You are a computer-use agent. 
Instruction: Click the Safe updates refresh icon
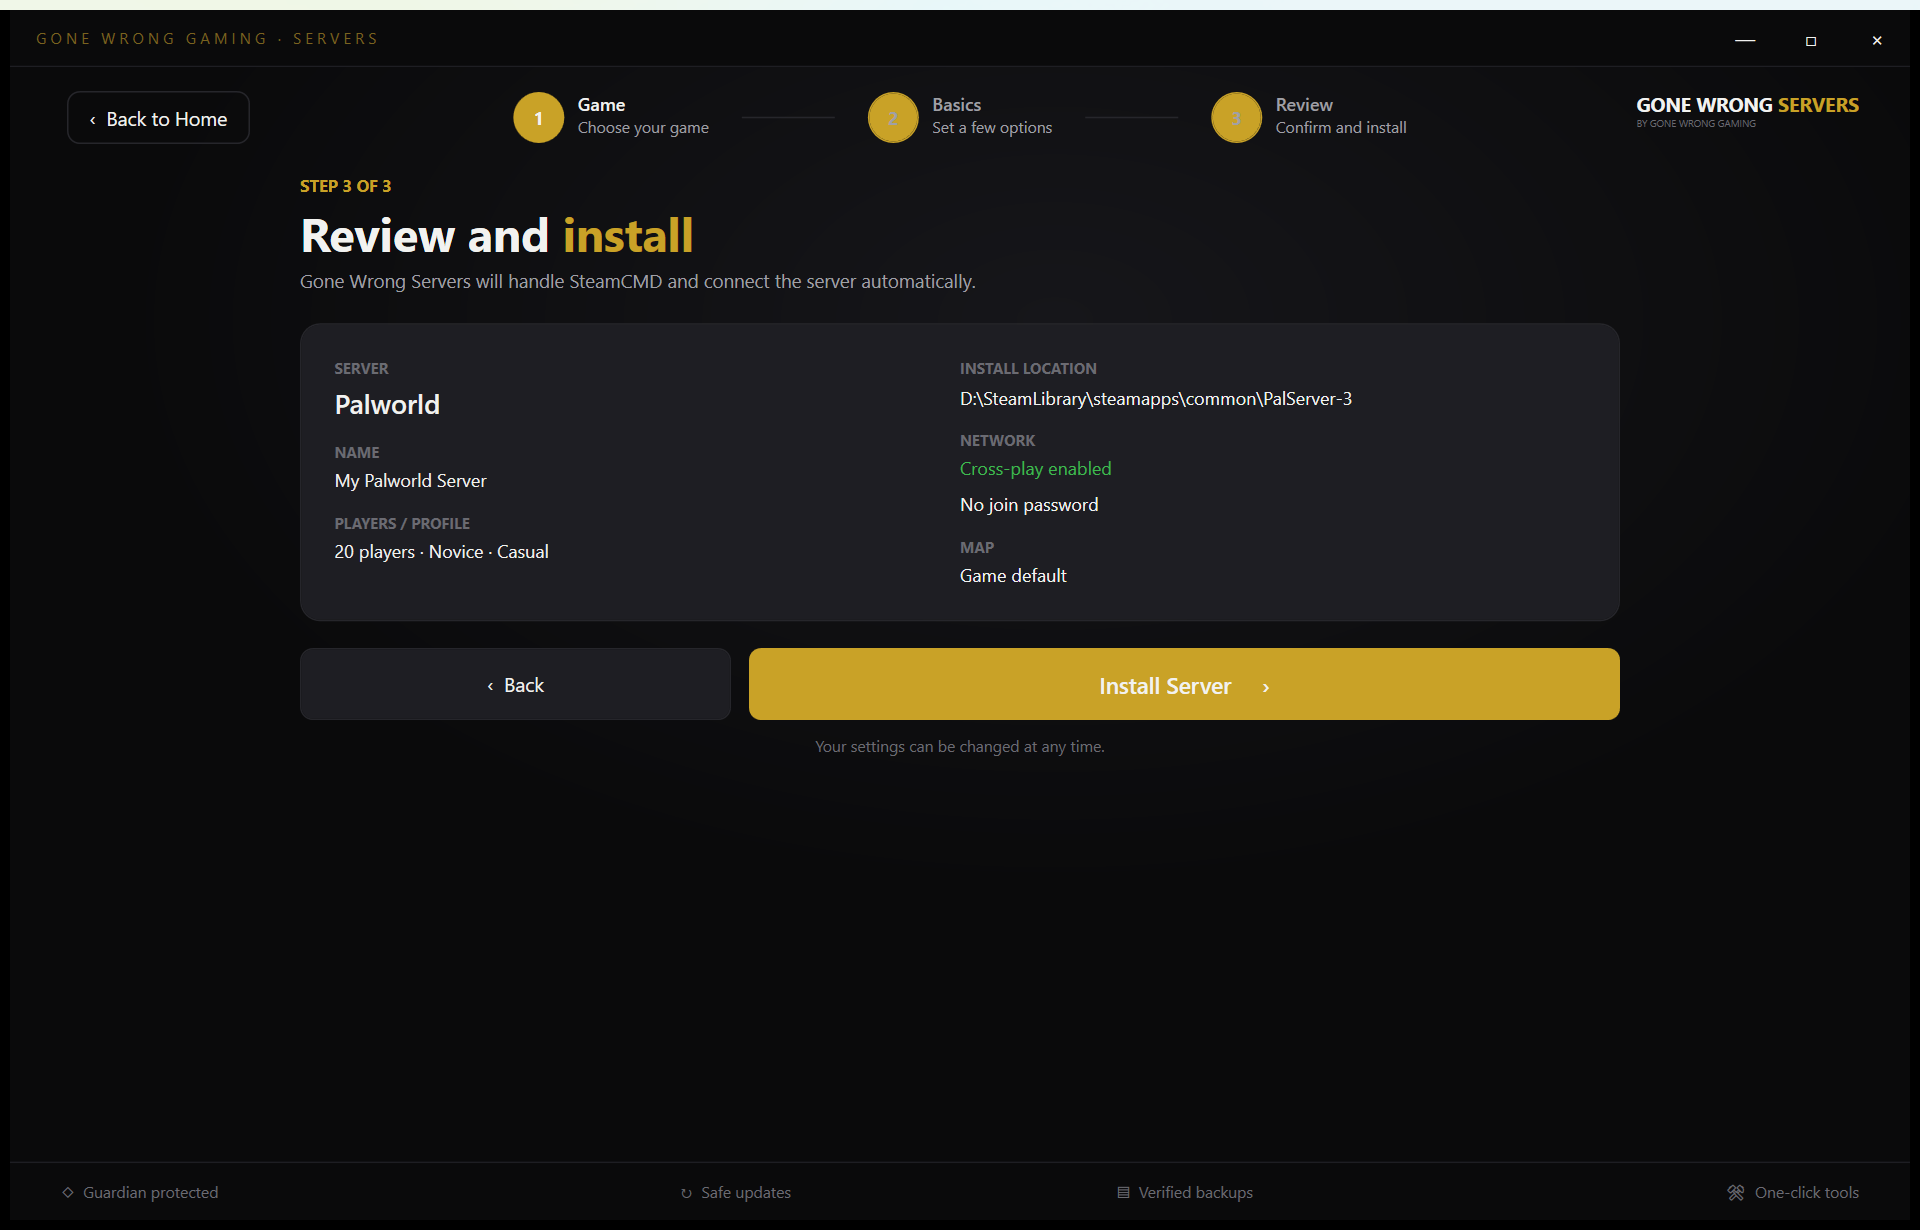point(686,1193)
